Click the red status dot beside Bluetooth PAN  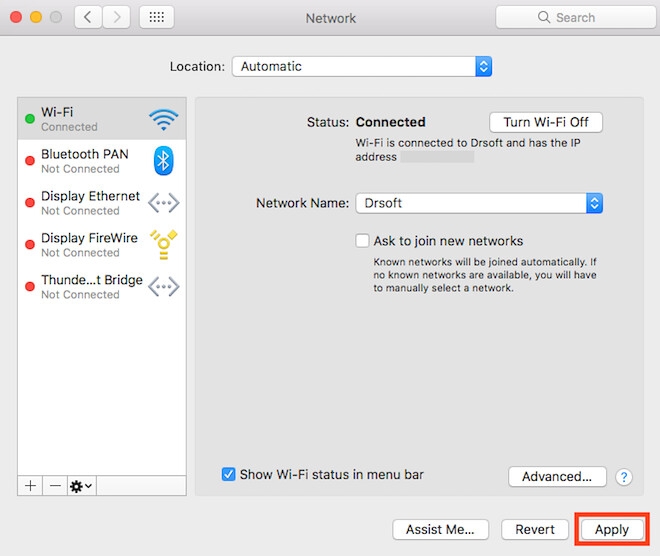coord(30,161)
